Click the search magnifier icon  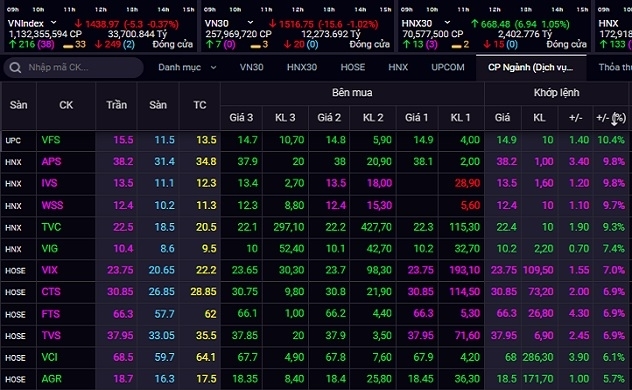(x=15, y=67)
